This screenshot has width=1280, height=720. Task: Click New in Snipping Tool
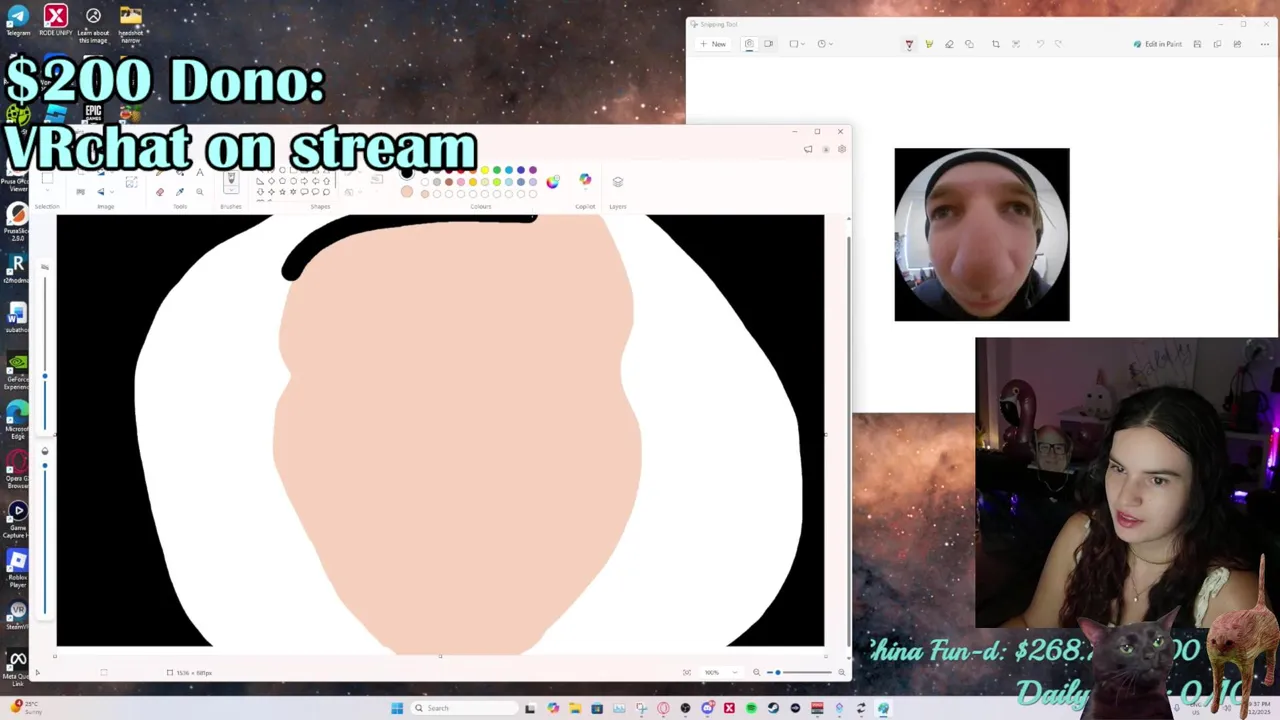[713, 44]
